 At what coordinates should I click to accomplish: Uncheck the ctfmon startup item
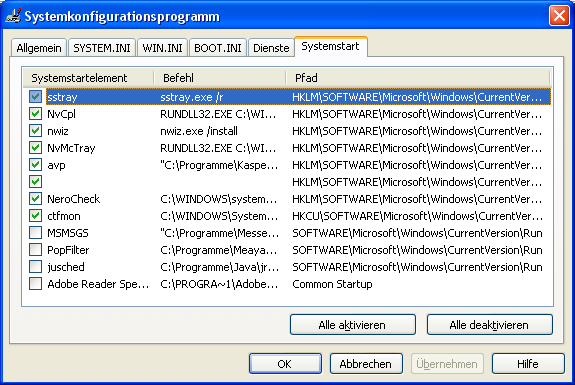click(x=36, y=216)
